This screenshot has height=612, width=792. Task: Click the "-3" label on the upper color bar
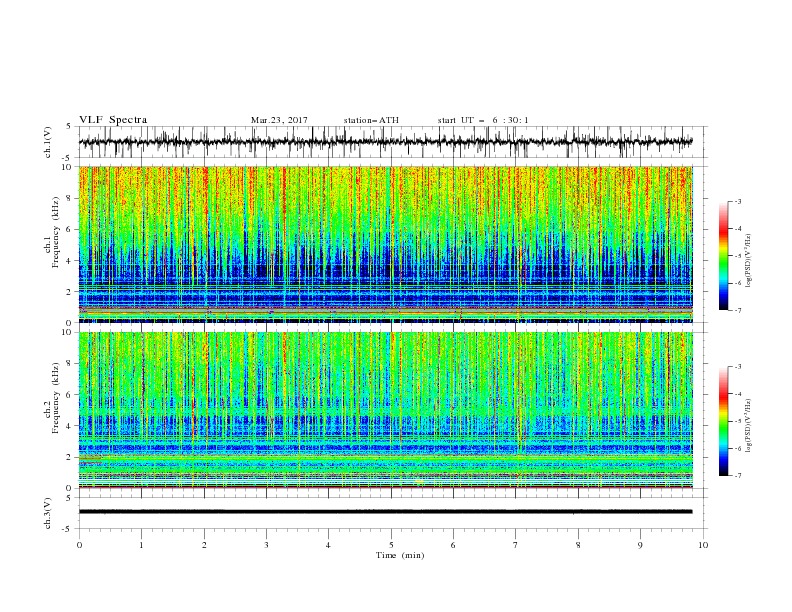[x=738, y=202]
